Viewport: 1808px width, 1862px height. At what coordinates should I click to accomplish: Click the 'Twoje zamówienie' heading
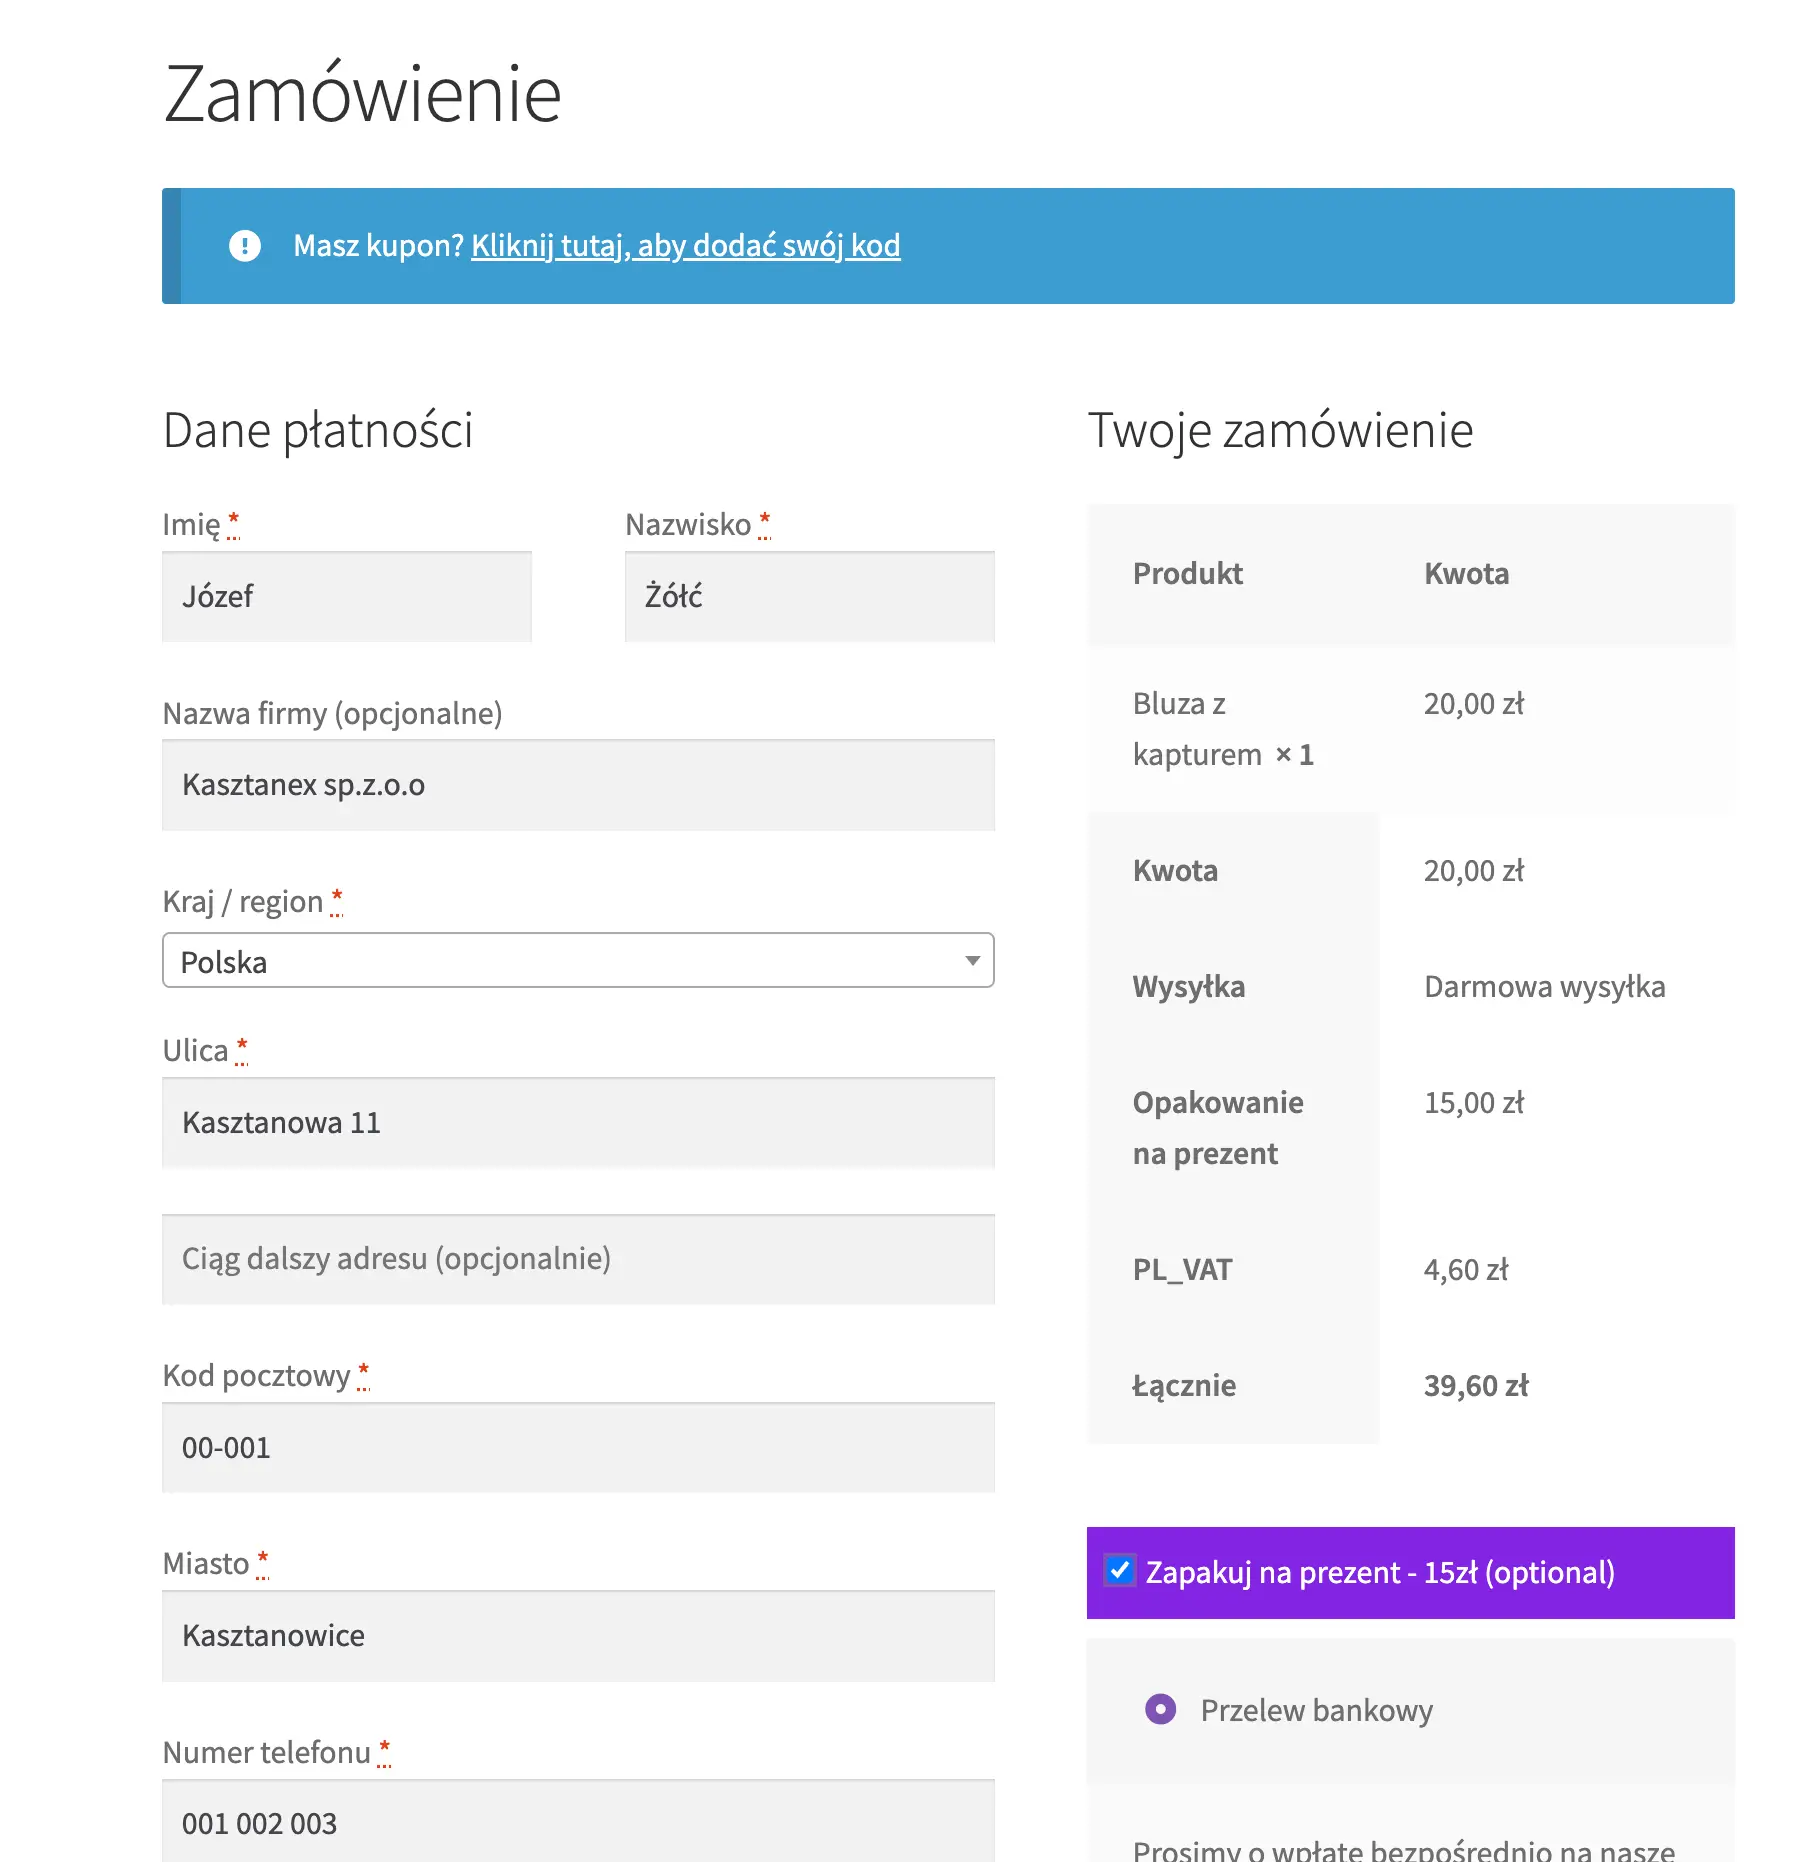pyautogui.click(x=1280, y=431)
